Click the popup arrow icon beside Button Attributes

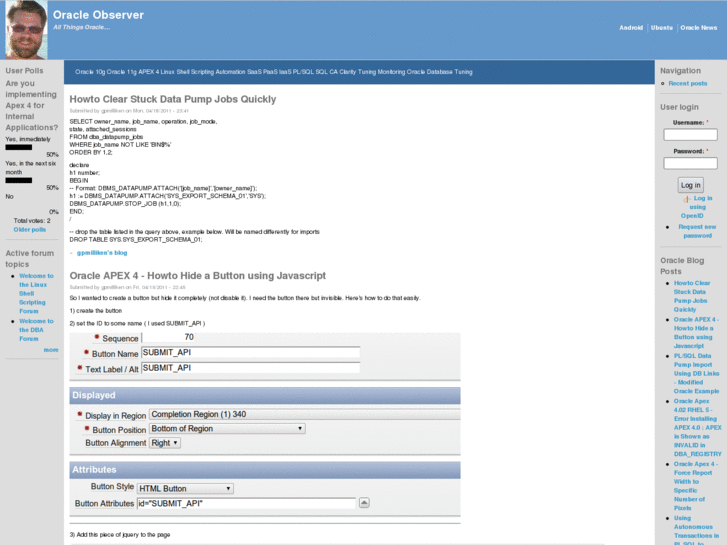364,503
